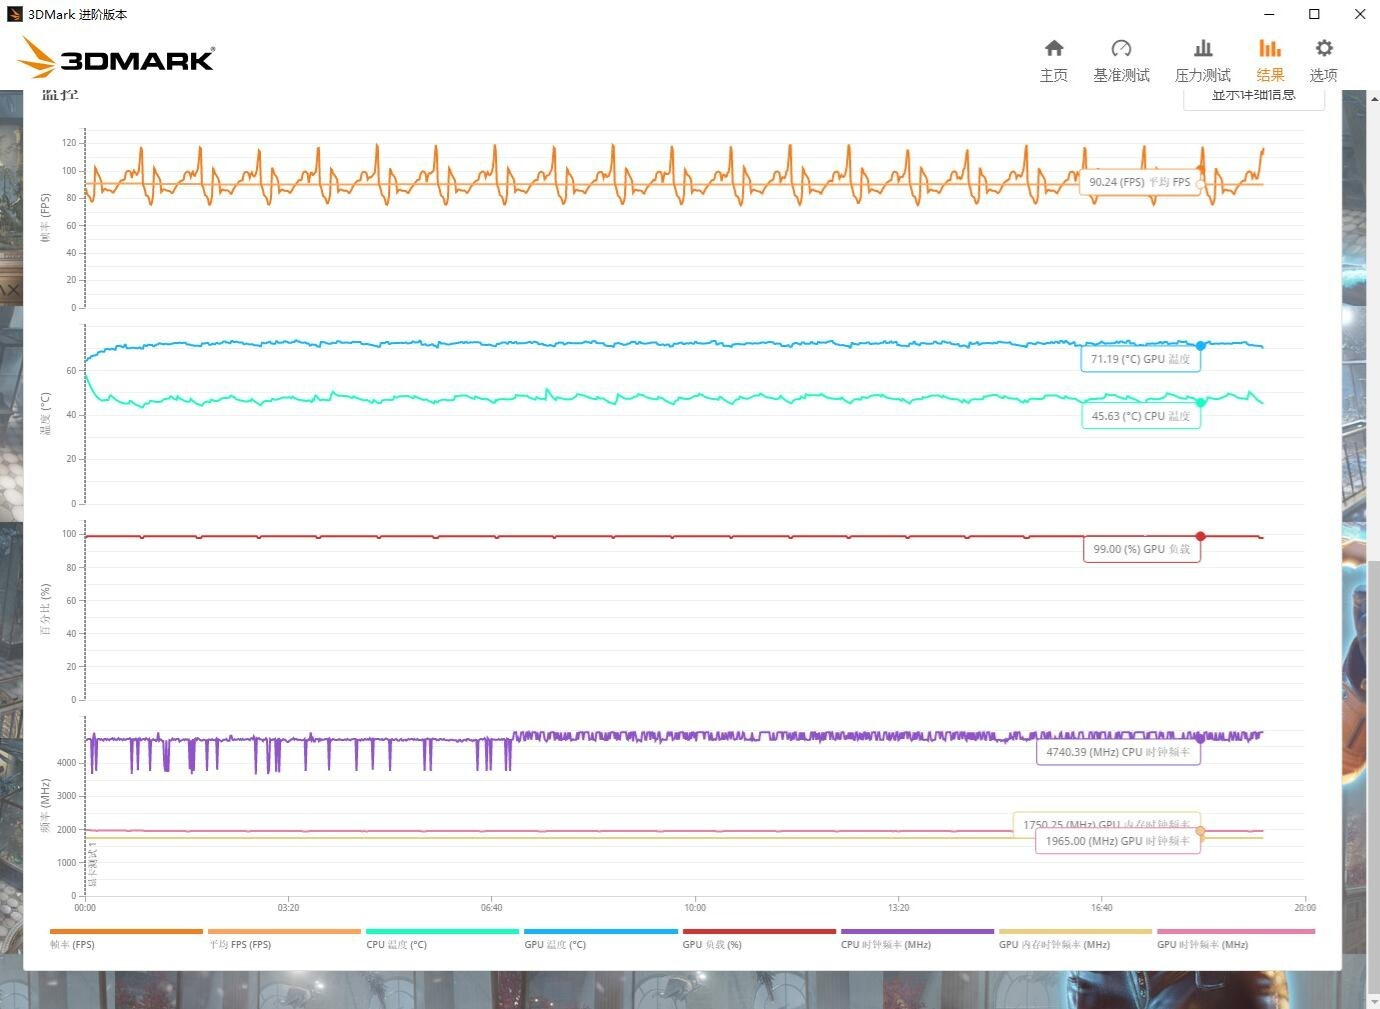1380x1009 pixels.
Task: Toggle the GPU 温度 (°C) legend series
Action: 555,944
